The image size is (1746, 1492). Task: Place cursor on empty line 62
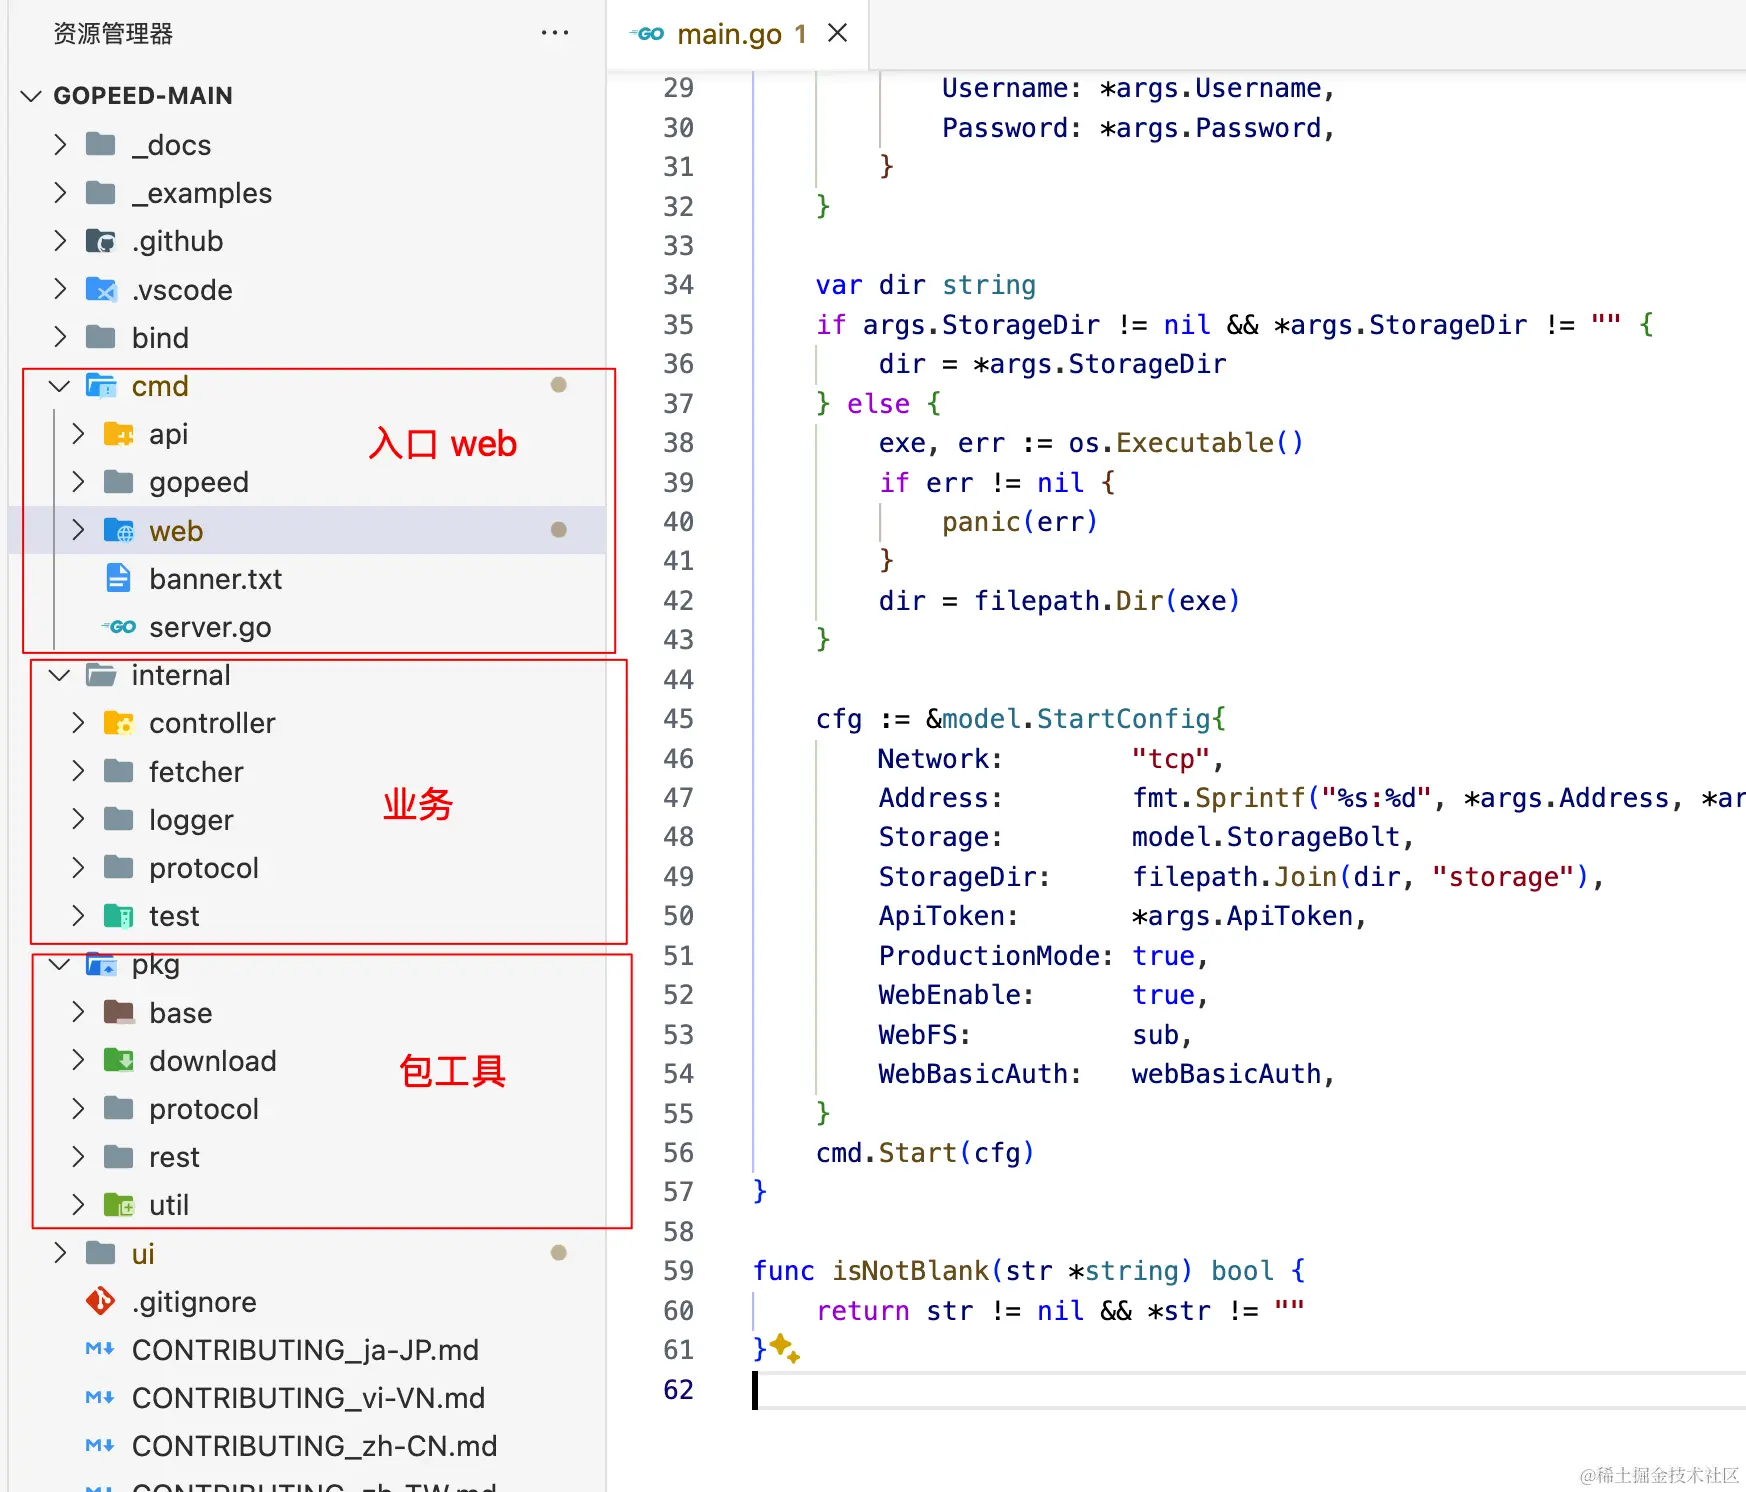point(1248,1390)
